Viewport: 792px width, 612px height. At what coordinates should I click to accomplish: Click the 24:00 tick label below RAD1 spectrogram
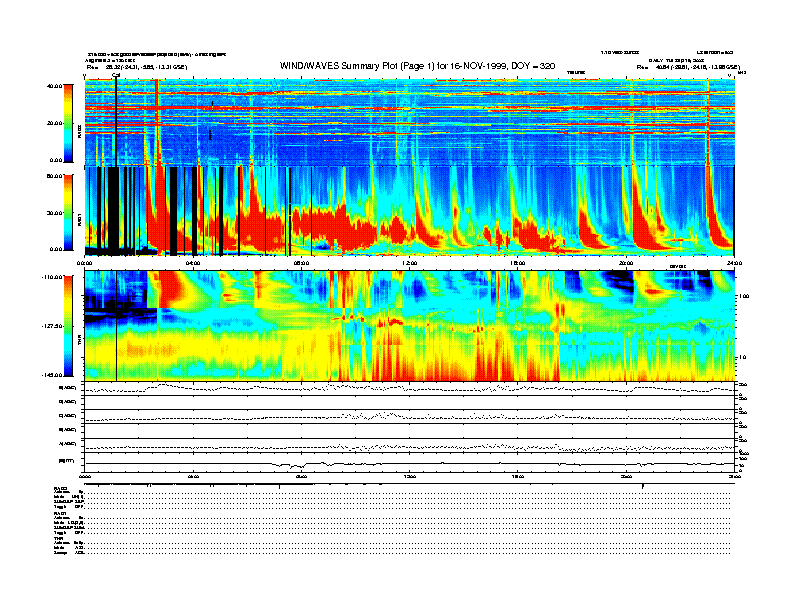(734, 263)
